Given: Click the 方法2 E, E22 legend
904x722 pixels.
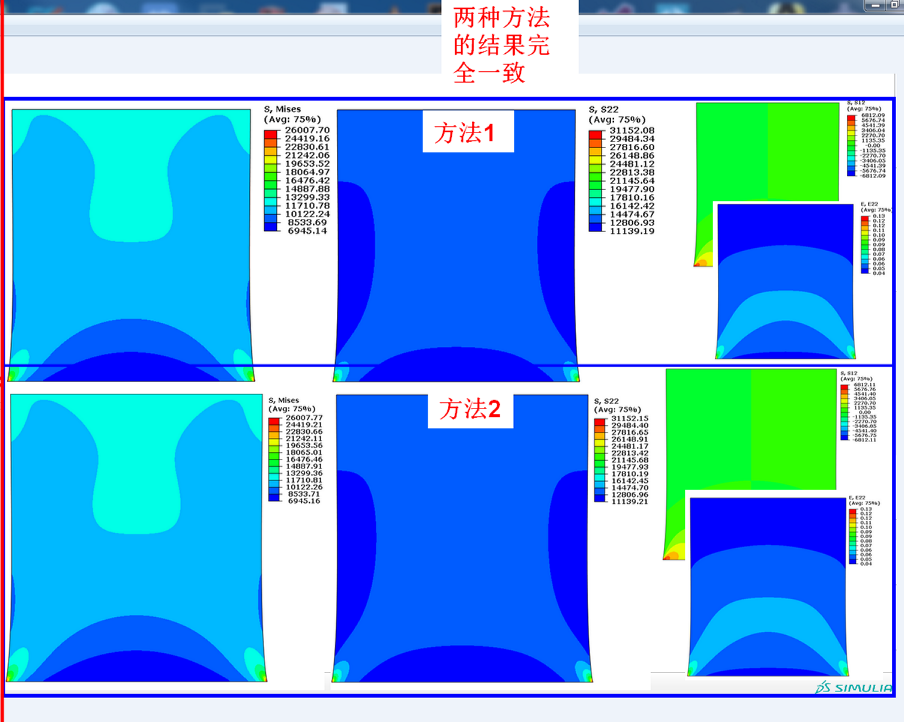Looking at the screenshot, I should [863, 533].
